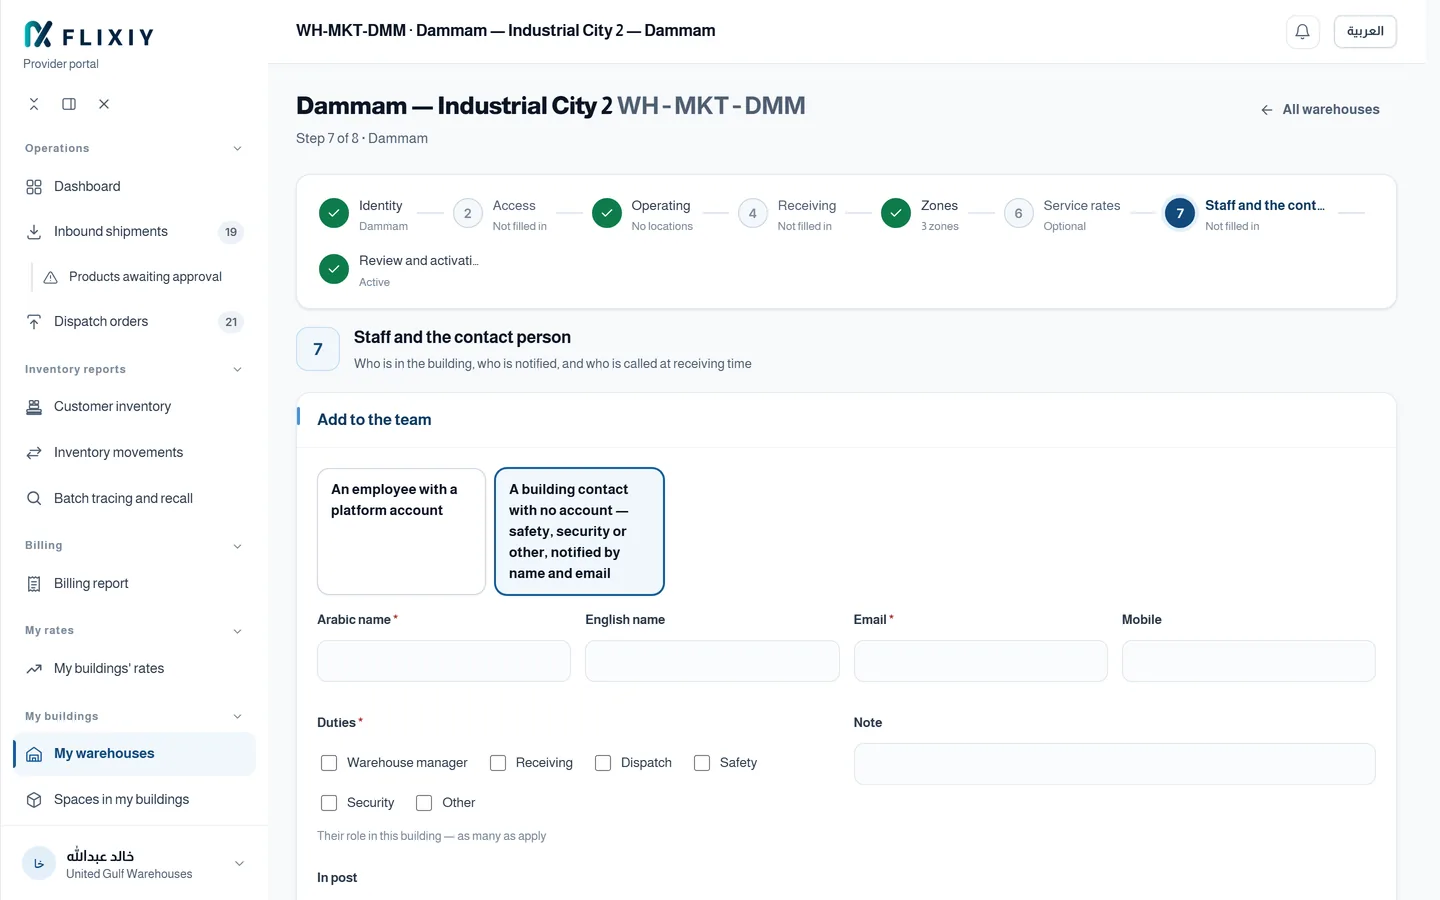Check the Warehouse manager duty
The height and width of the screenshot is (900, 1440).
[x=329, y=763]
